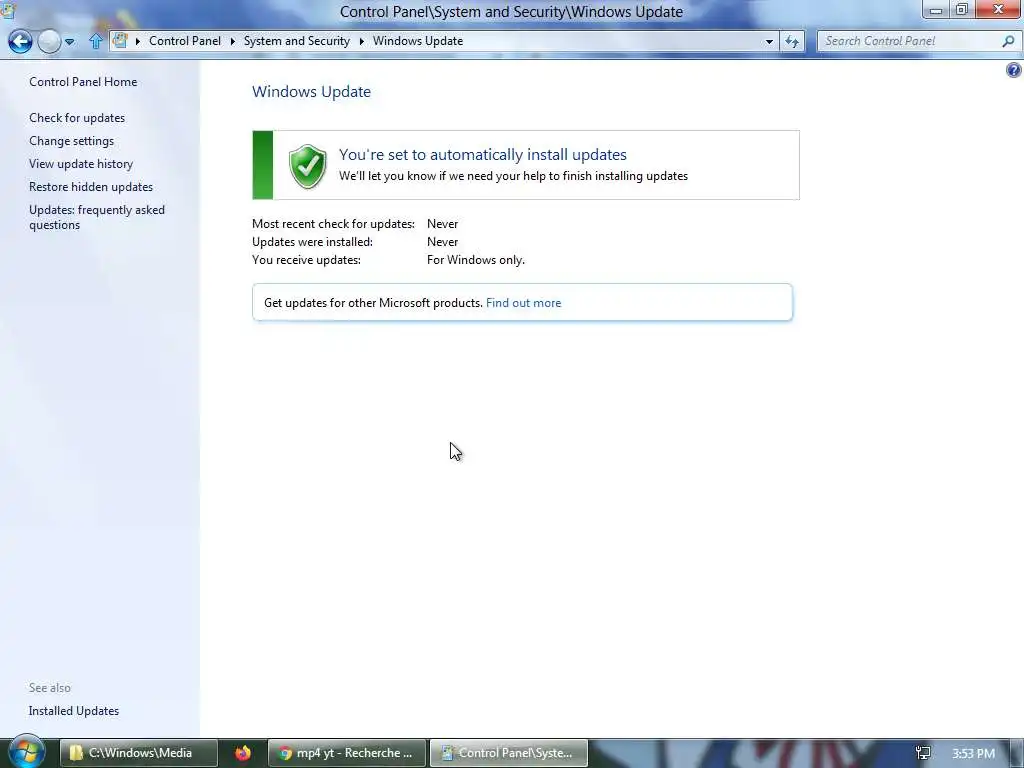The height and width of the screenshot is (768, 1024).
Task: Open Updates: frequently asked questions
Action: [x=97, y=217]
